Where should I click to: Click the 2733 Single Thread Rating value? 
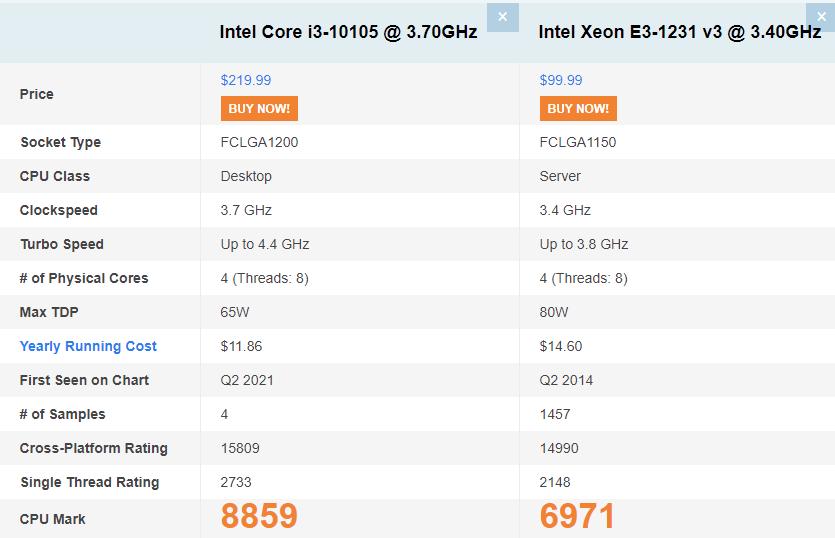pos(237,482)
